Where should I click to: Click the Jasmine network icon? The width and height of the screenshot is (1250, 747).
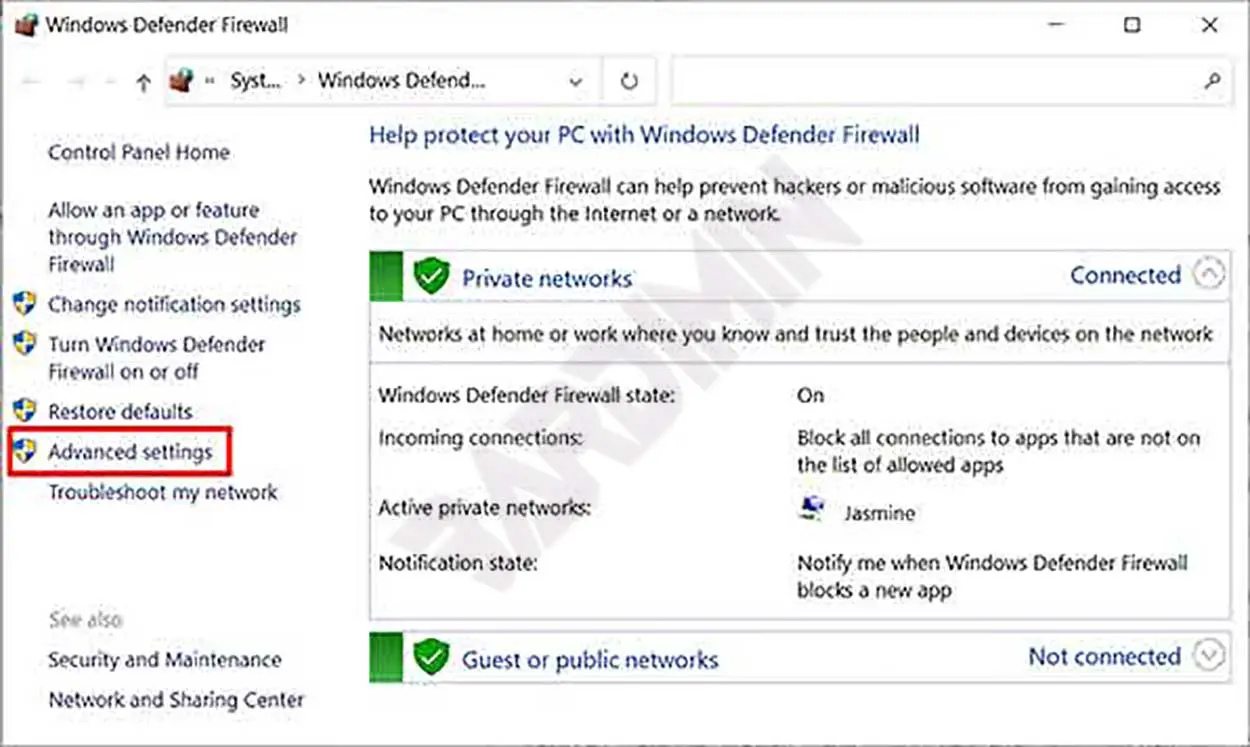811,511
